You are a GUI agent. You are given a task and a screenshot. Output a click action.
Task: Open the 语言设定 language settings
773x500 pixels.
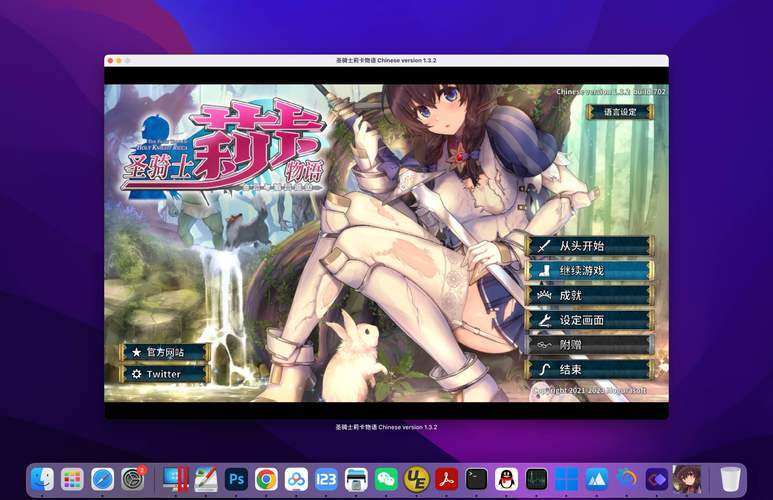619,112
